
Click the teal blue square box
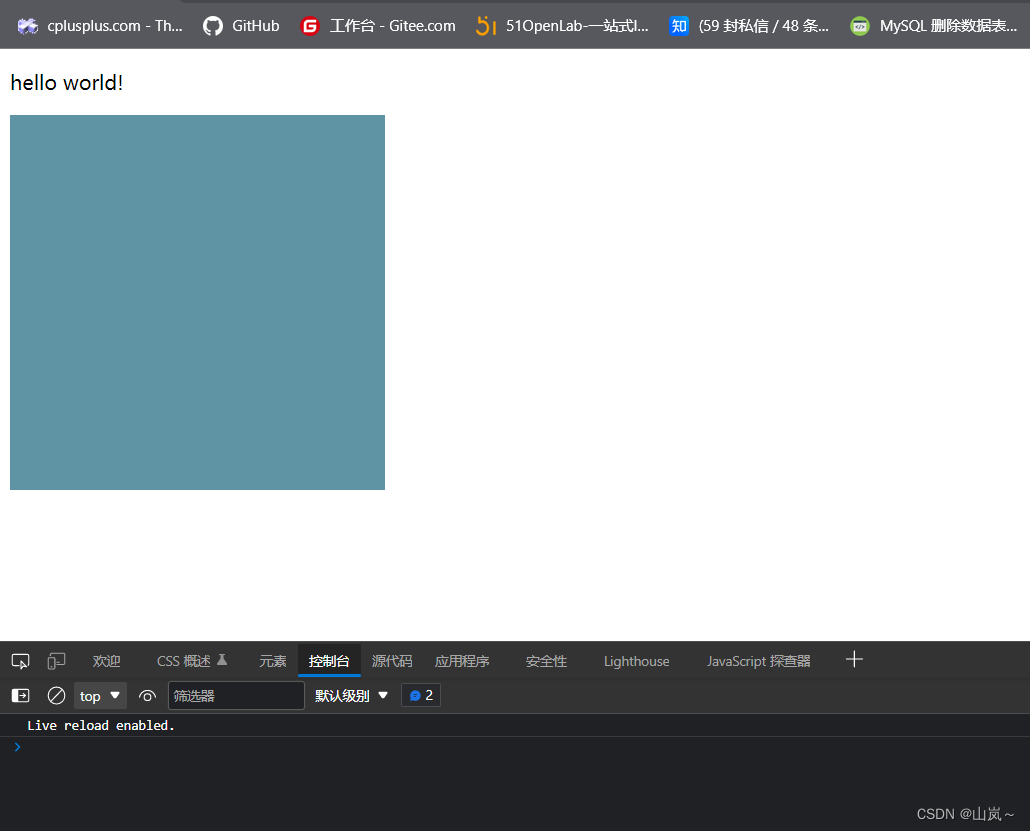[x=197, y=302]
